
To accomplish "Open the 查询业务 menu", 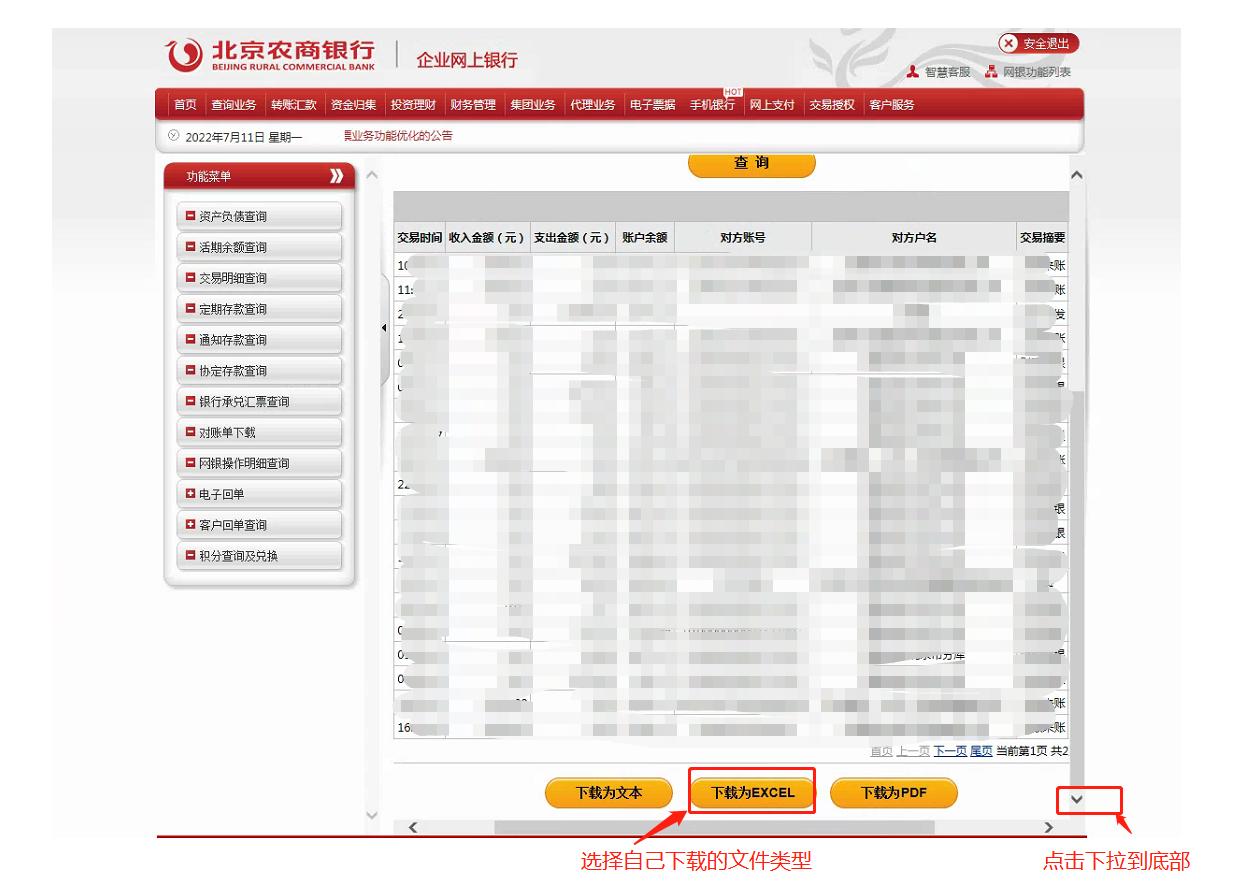I will pos(233,105).
